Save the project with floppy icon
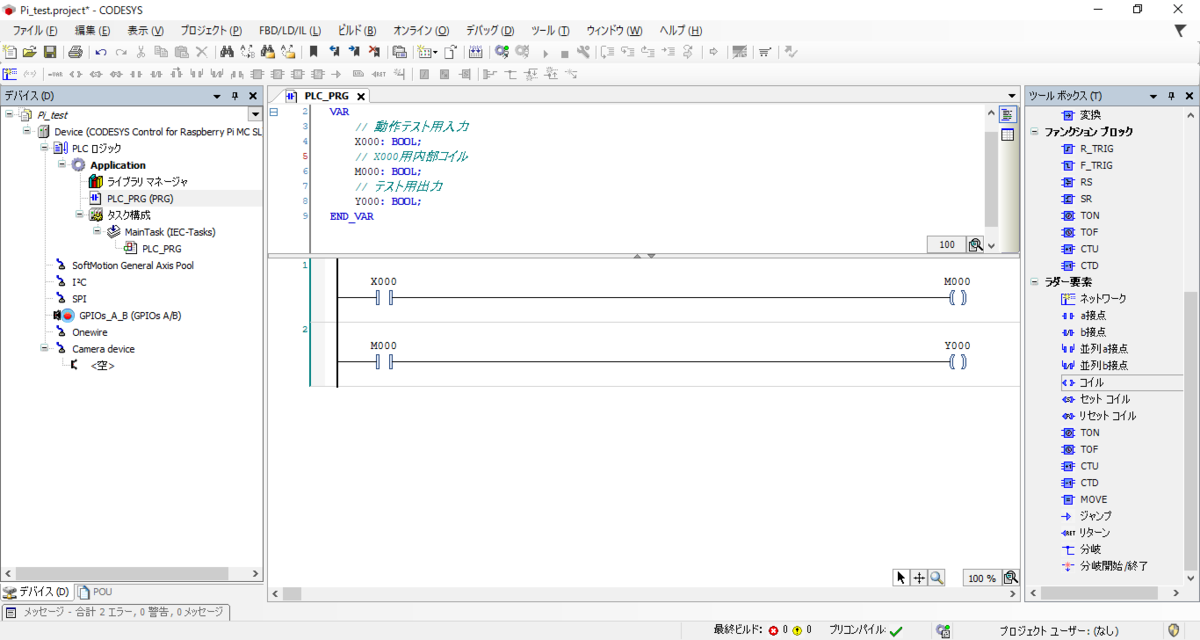 click(49, 52)
